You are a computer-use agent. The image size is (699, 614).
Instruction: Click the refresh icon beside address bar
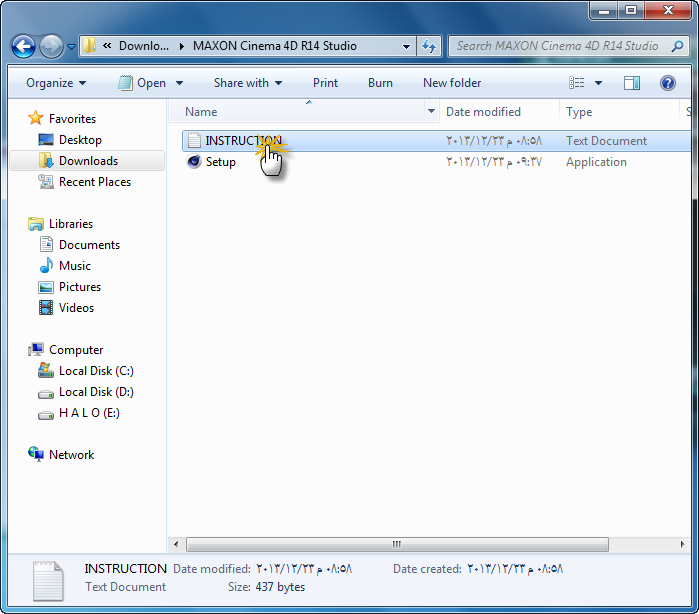[x=430, y=46]
